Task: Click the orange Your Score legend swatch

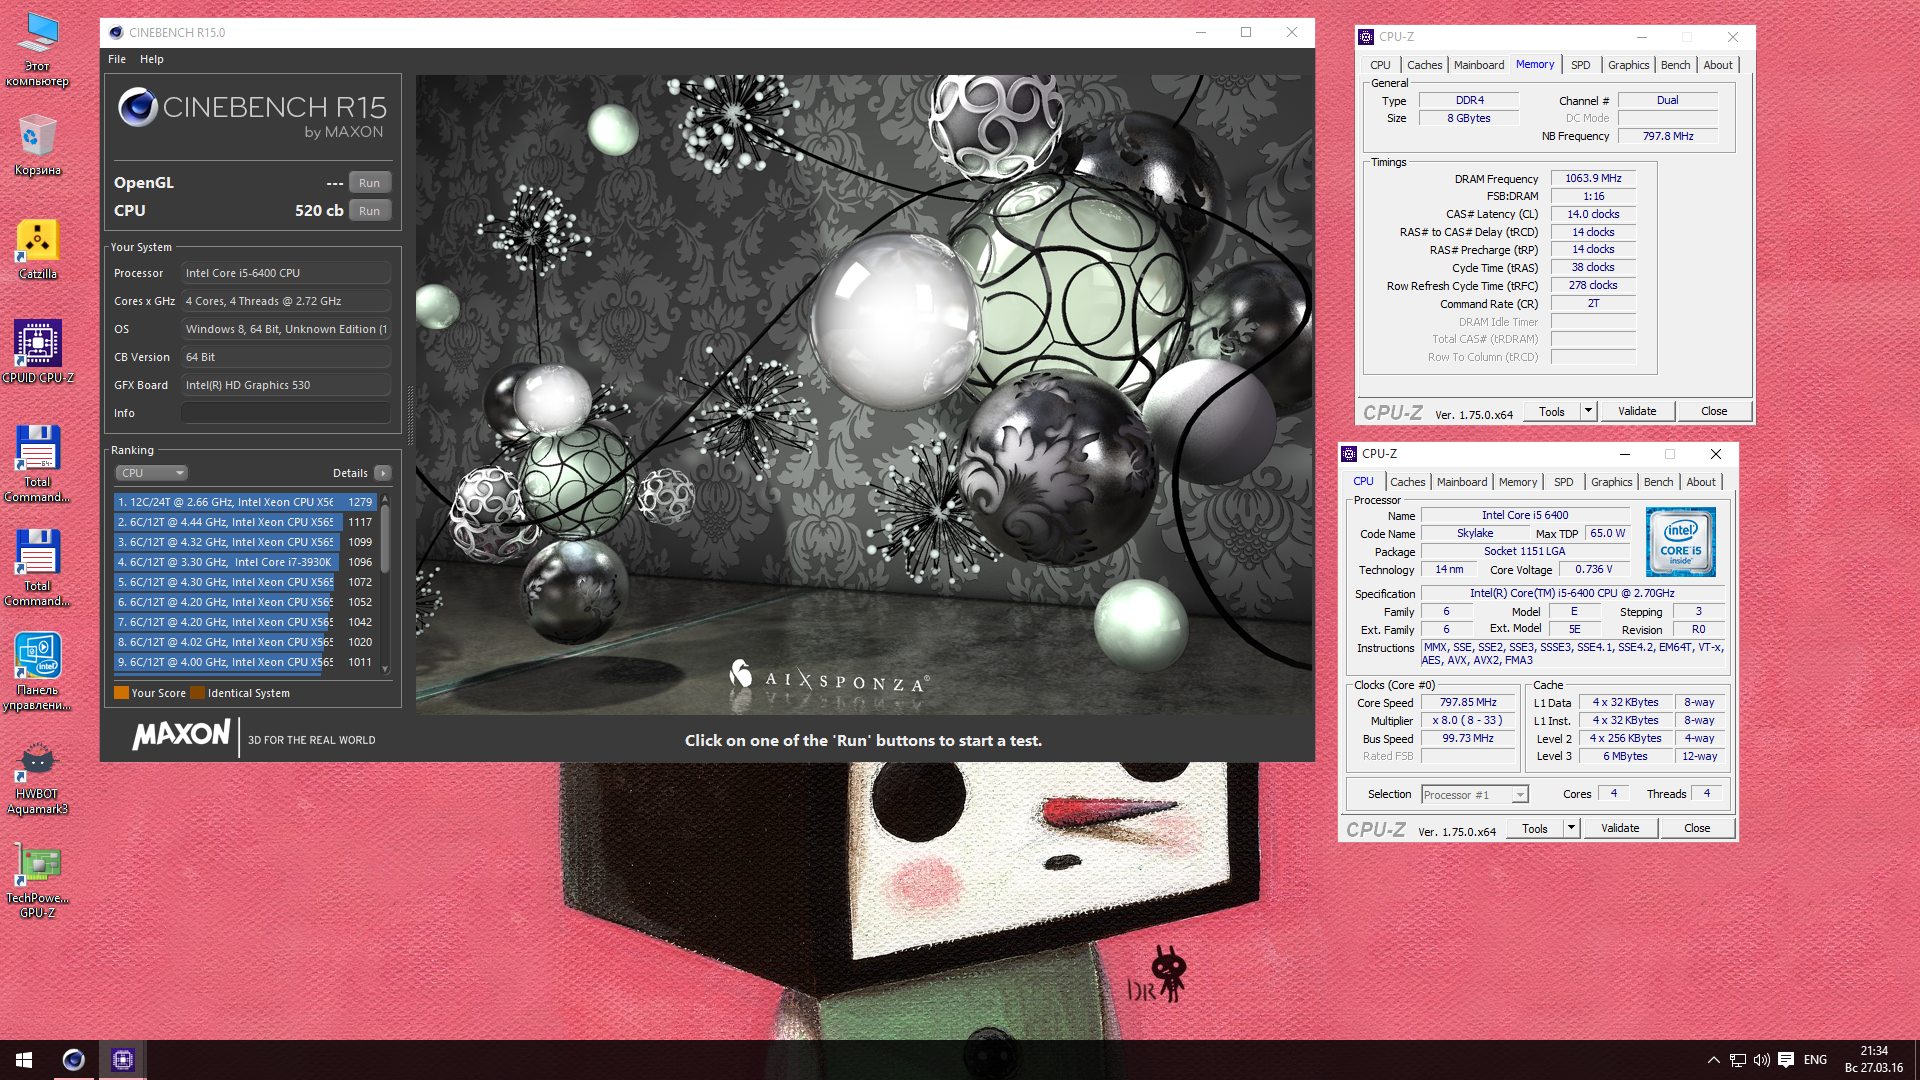Action: tap(121, 693)
